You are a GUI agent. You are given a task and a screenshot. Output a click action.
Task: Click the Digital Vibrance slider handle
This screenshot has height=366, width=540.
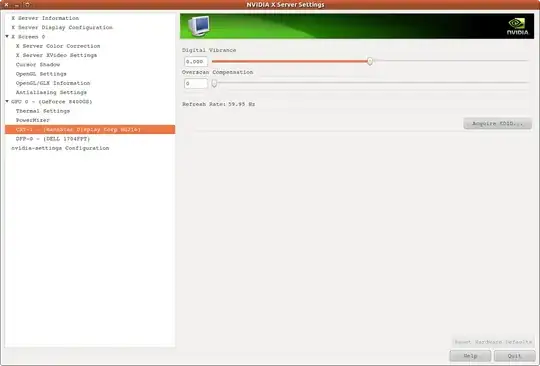370,61
